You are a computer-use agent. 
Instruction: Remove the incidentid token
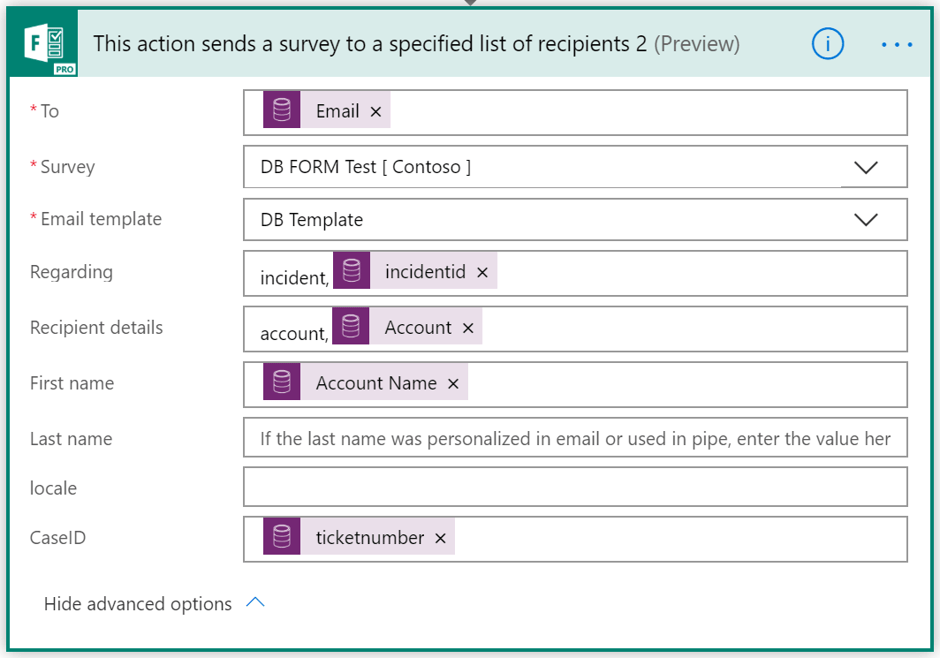point(483,273)
